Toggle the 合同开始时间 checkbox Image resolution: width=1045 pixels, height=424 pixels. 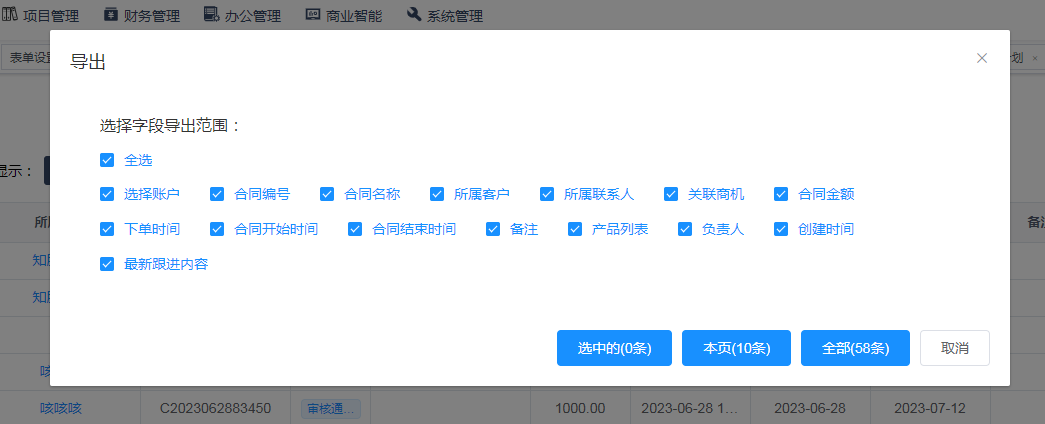point(217,229)
